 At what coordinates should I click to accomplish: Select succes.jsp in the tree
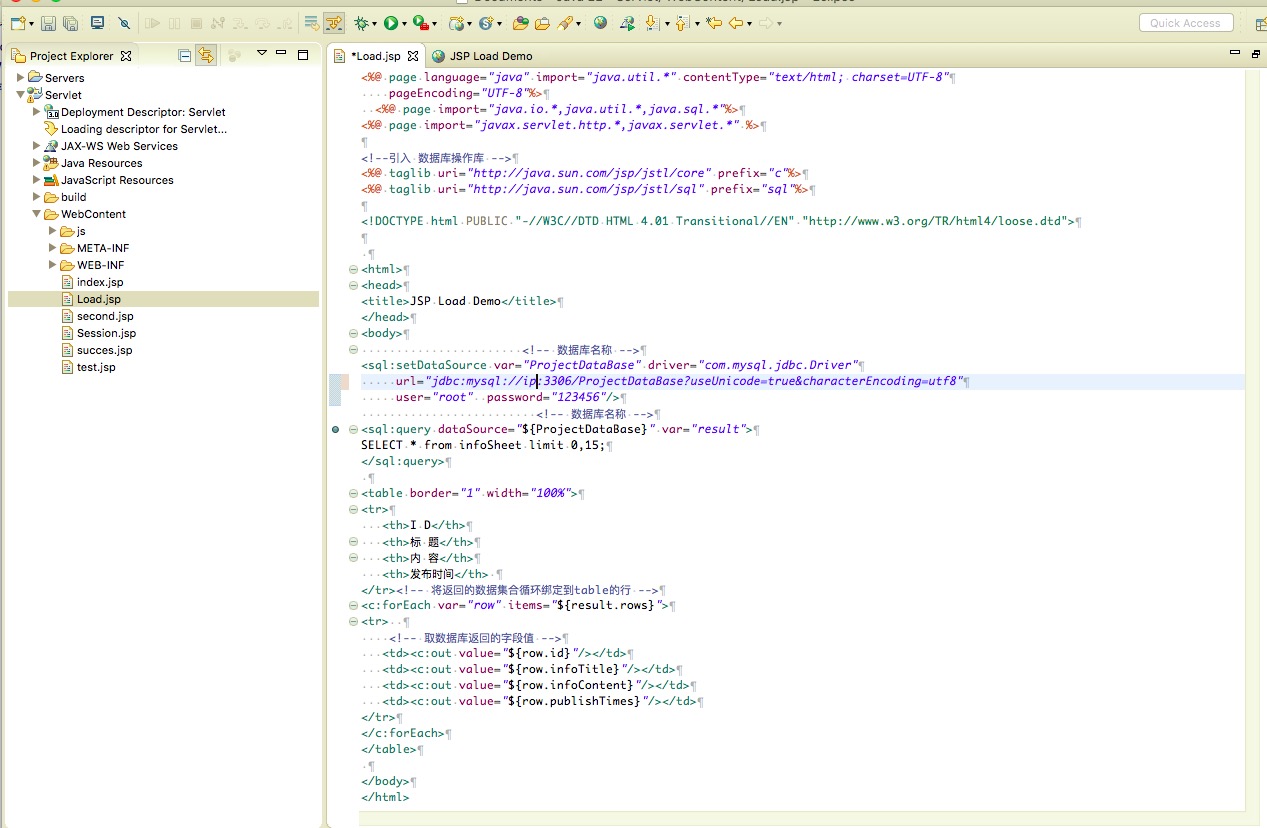(x=96, y=350)
